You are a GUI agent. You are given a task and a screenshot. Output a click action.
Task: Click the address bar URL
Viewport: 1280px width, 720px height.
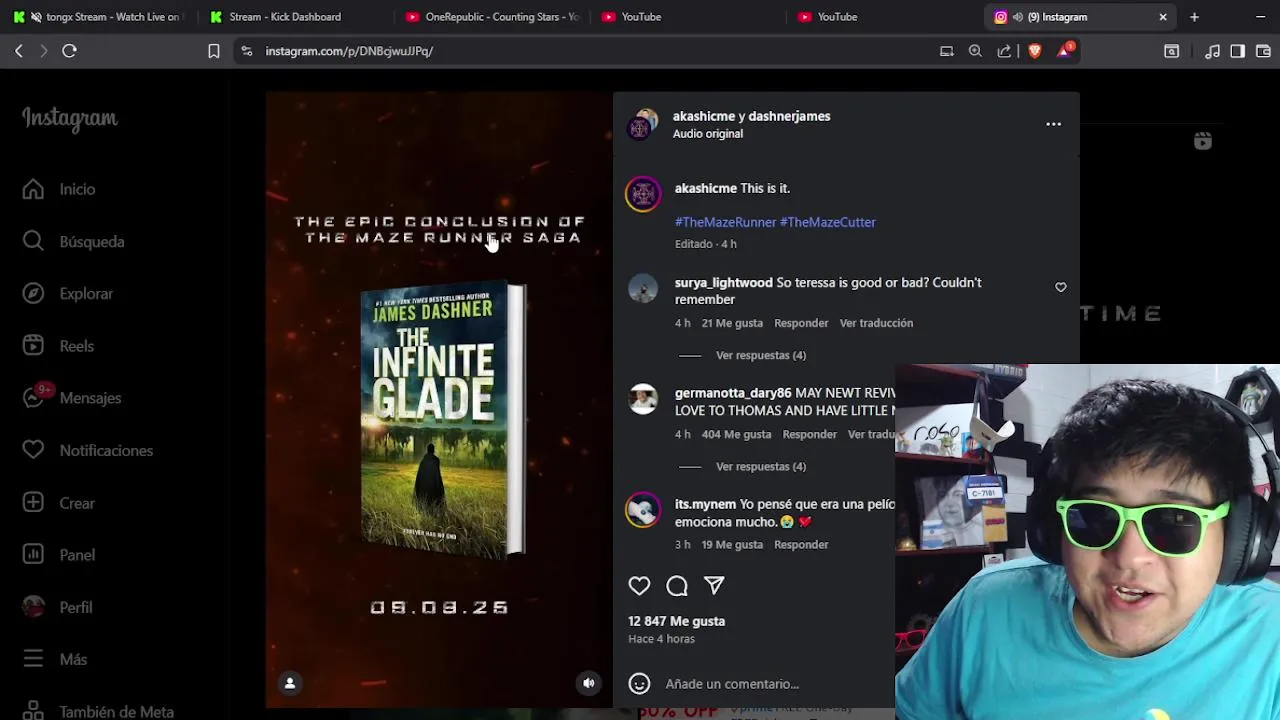click(x=349, y=51)
